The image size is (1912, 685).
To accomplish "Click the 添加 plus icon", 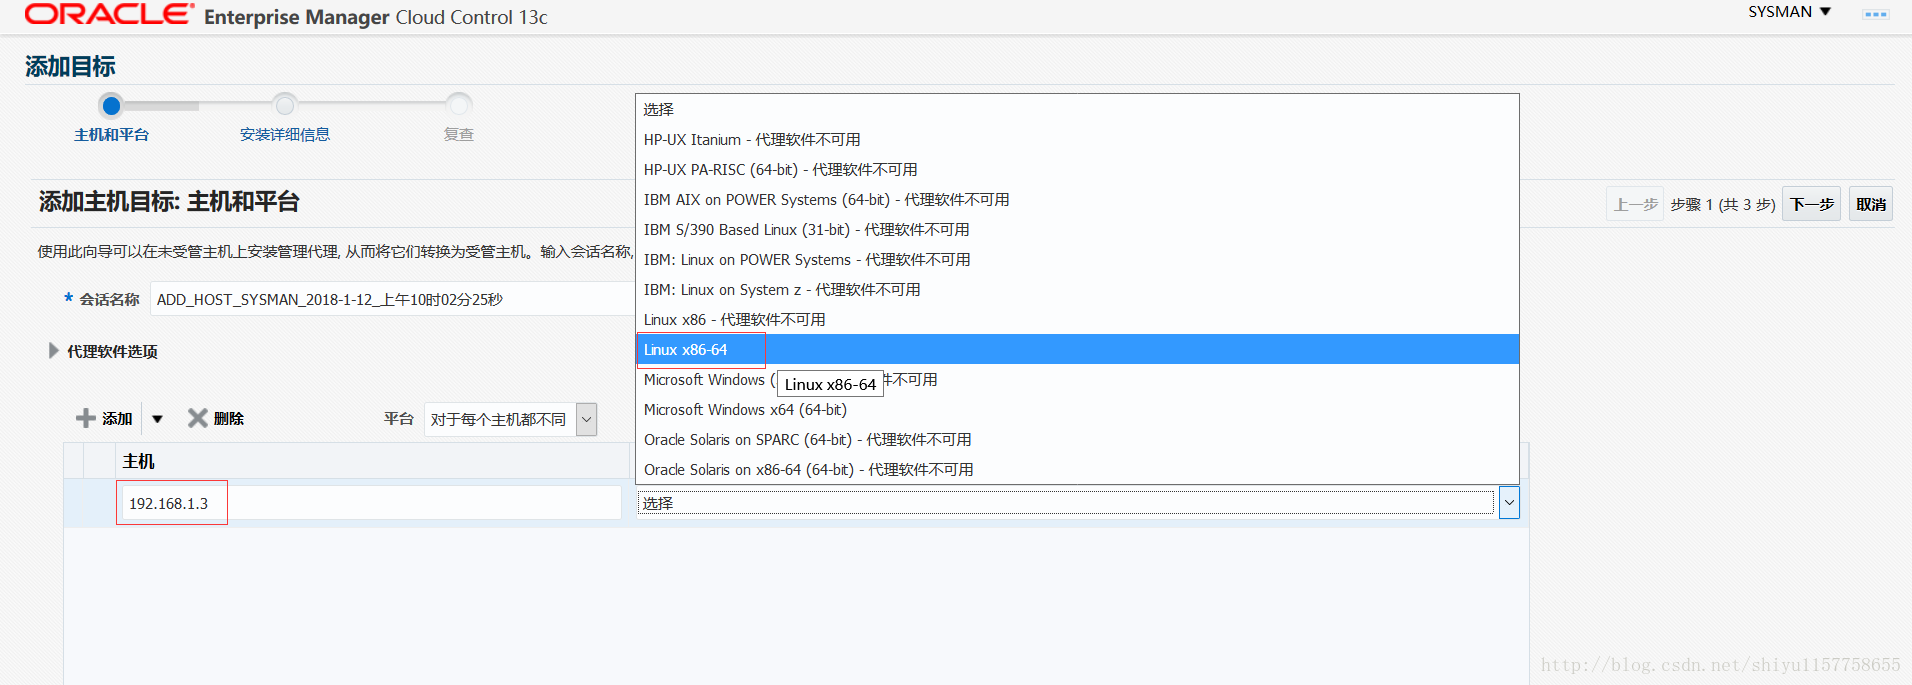I will coord(86,418).
